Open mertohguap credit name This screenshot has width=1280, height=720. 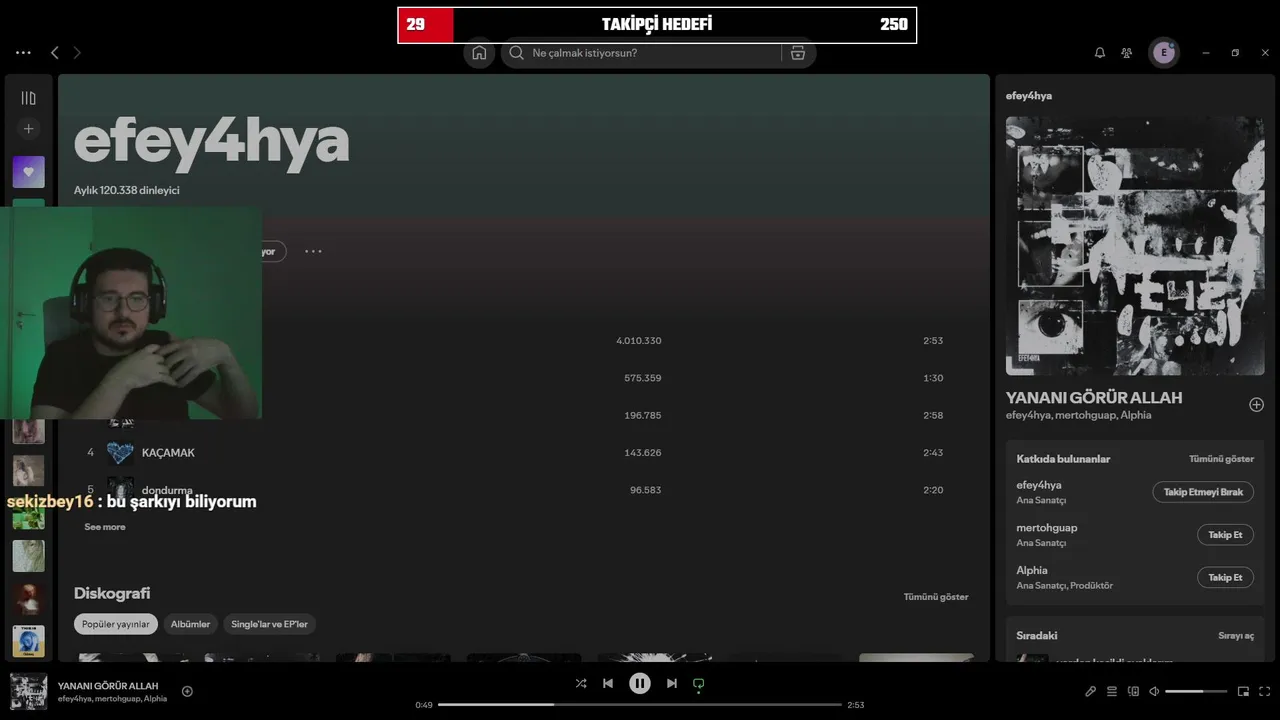click(1047, 528)
